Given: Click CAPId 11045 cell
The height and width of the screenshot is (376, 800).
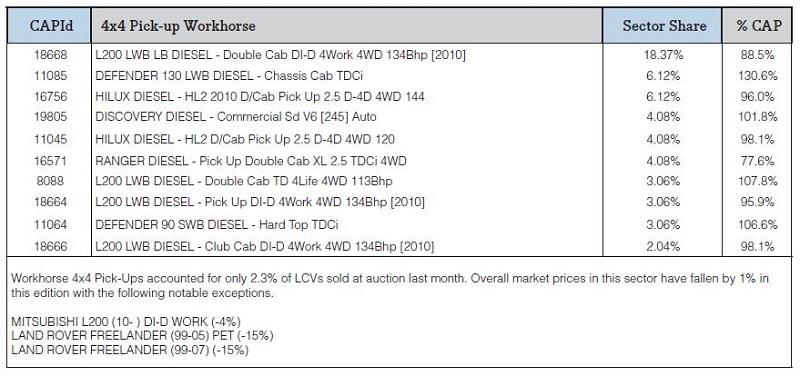Looking at the screenshot, I should tap(51, 139).
